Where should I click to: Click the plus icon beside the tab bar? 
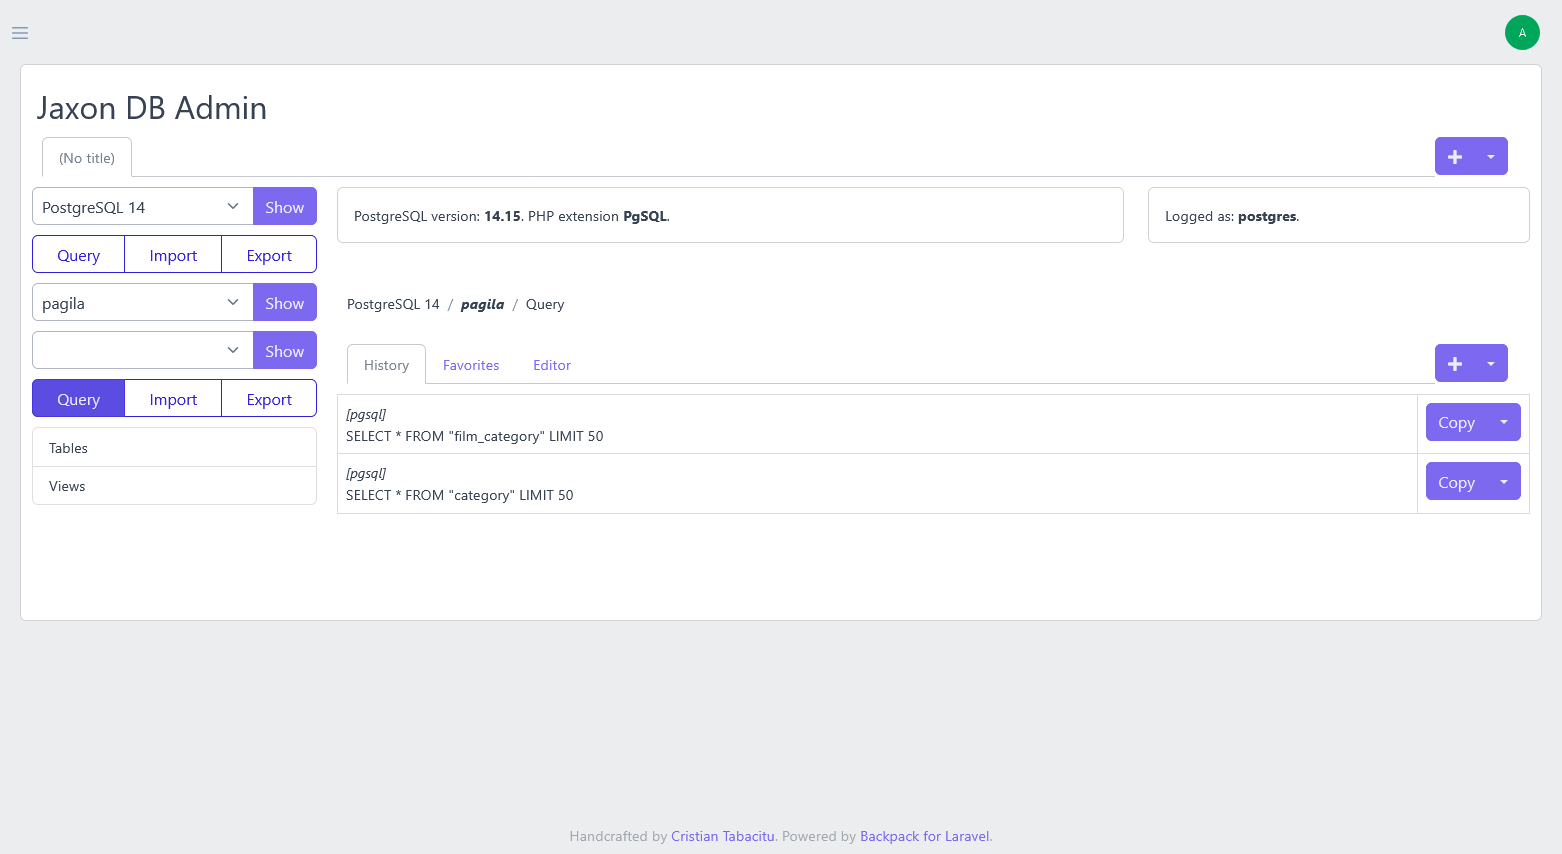[x=1455, y=156]
